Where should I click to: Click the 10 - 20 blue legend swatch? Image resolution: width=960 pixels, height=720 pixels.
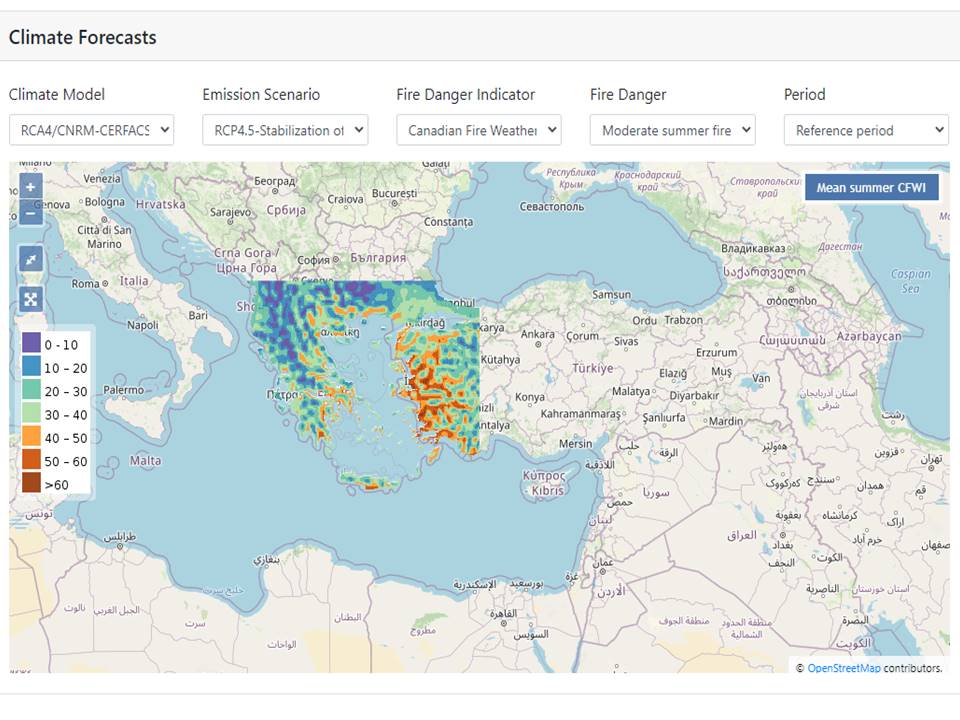(32, 368)
